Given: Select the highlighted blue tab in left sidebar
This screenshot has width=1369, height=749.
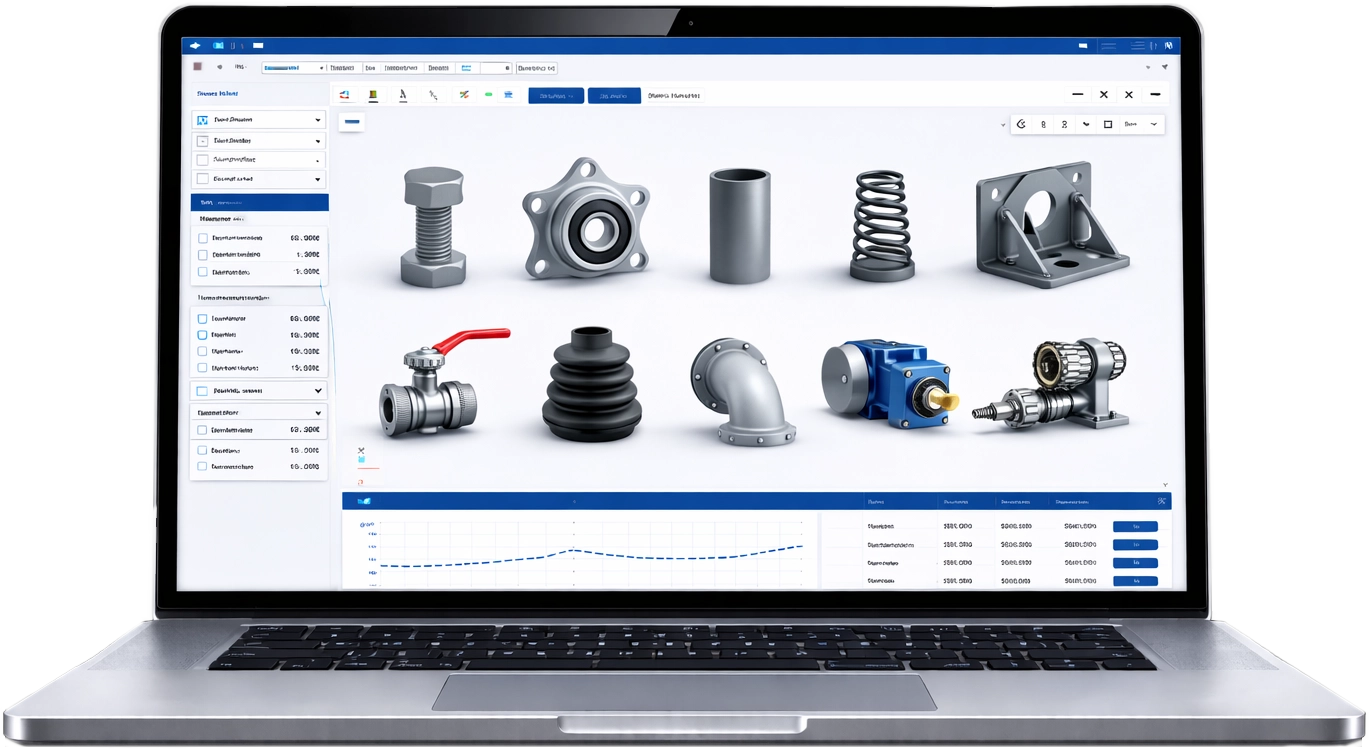Looking at the screenshot, I should tap(259, 202).
